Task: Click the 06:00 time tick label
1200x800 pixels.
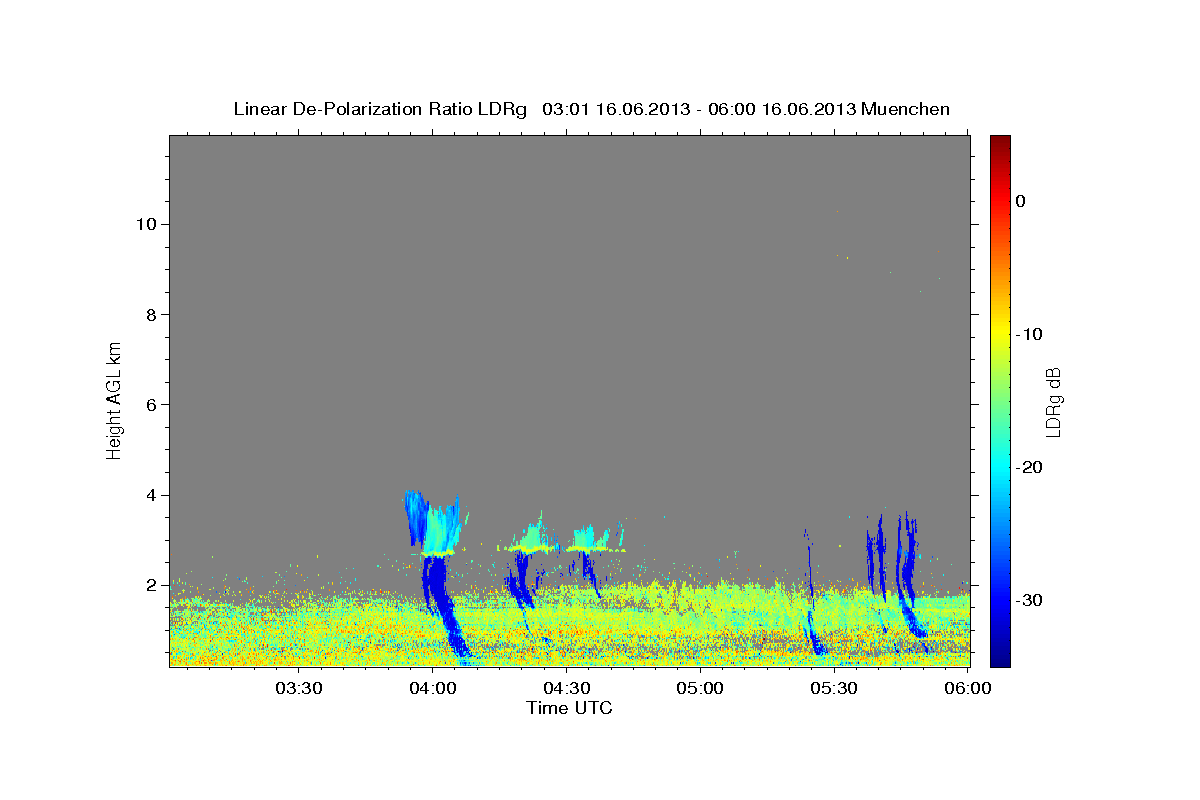Action: click(968, 688)
